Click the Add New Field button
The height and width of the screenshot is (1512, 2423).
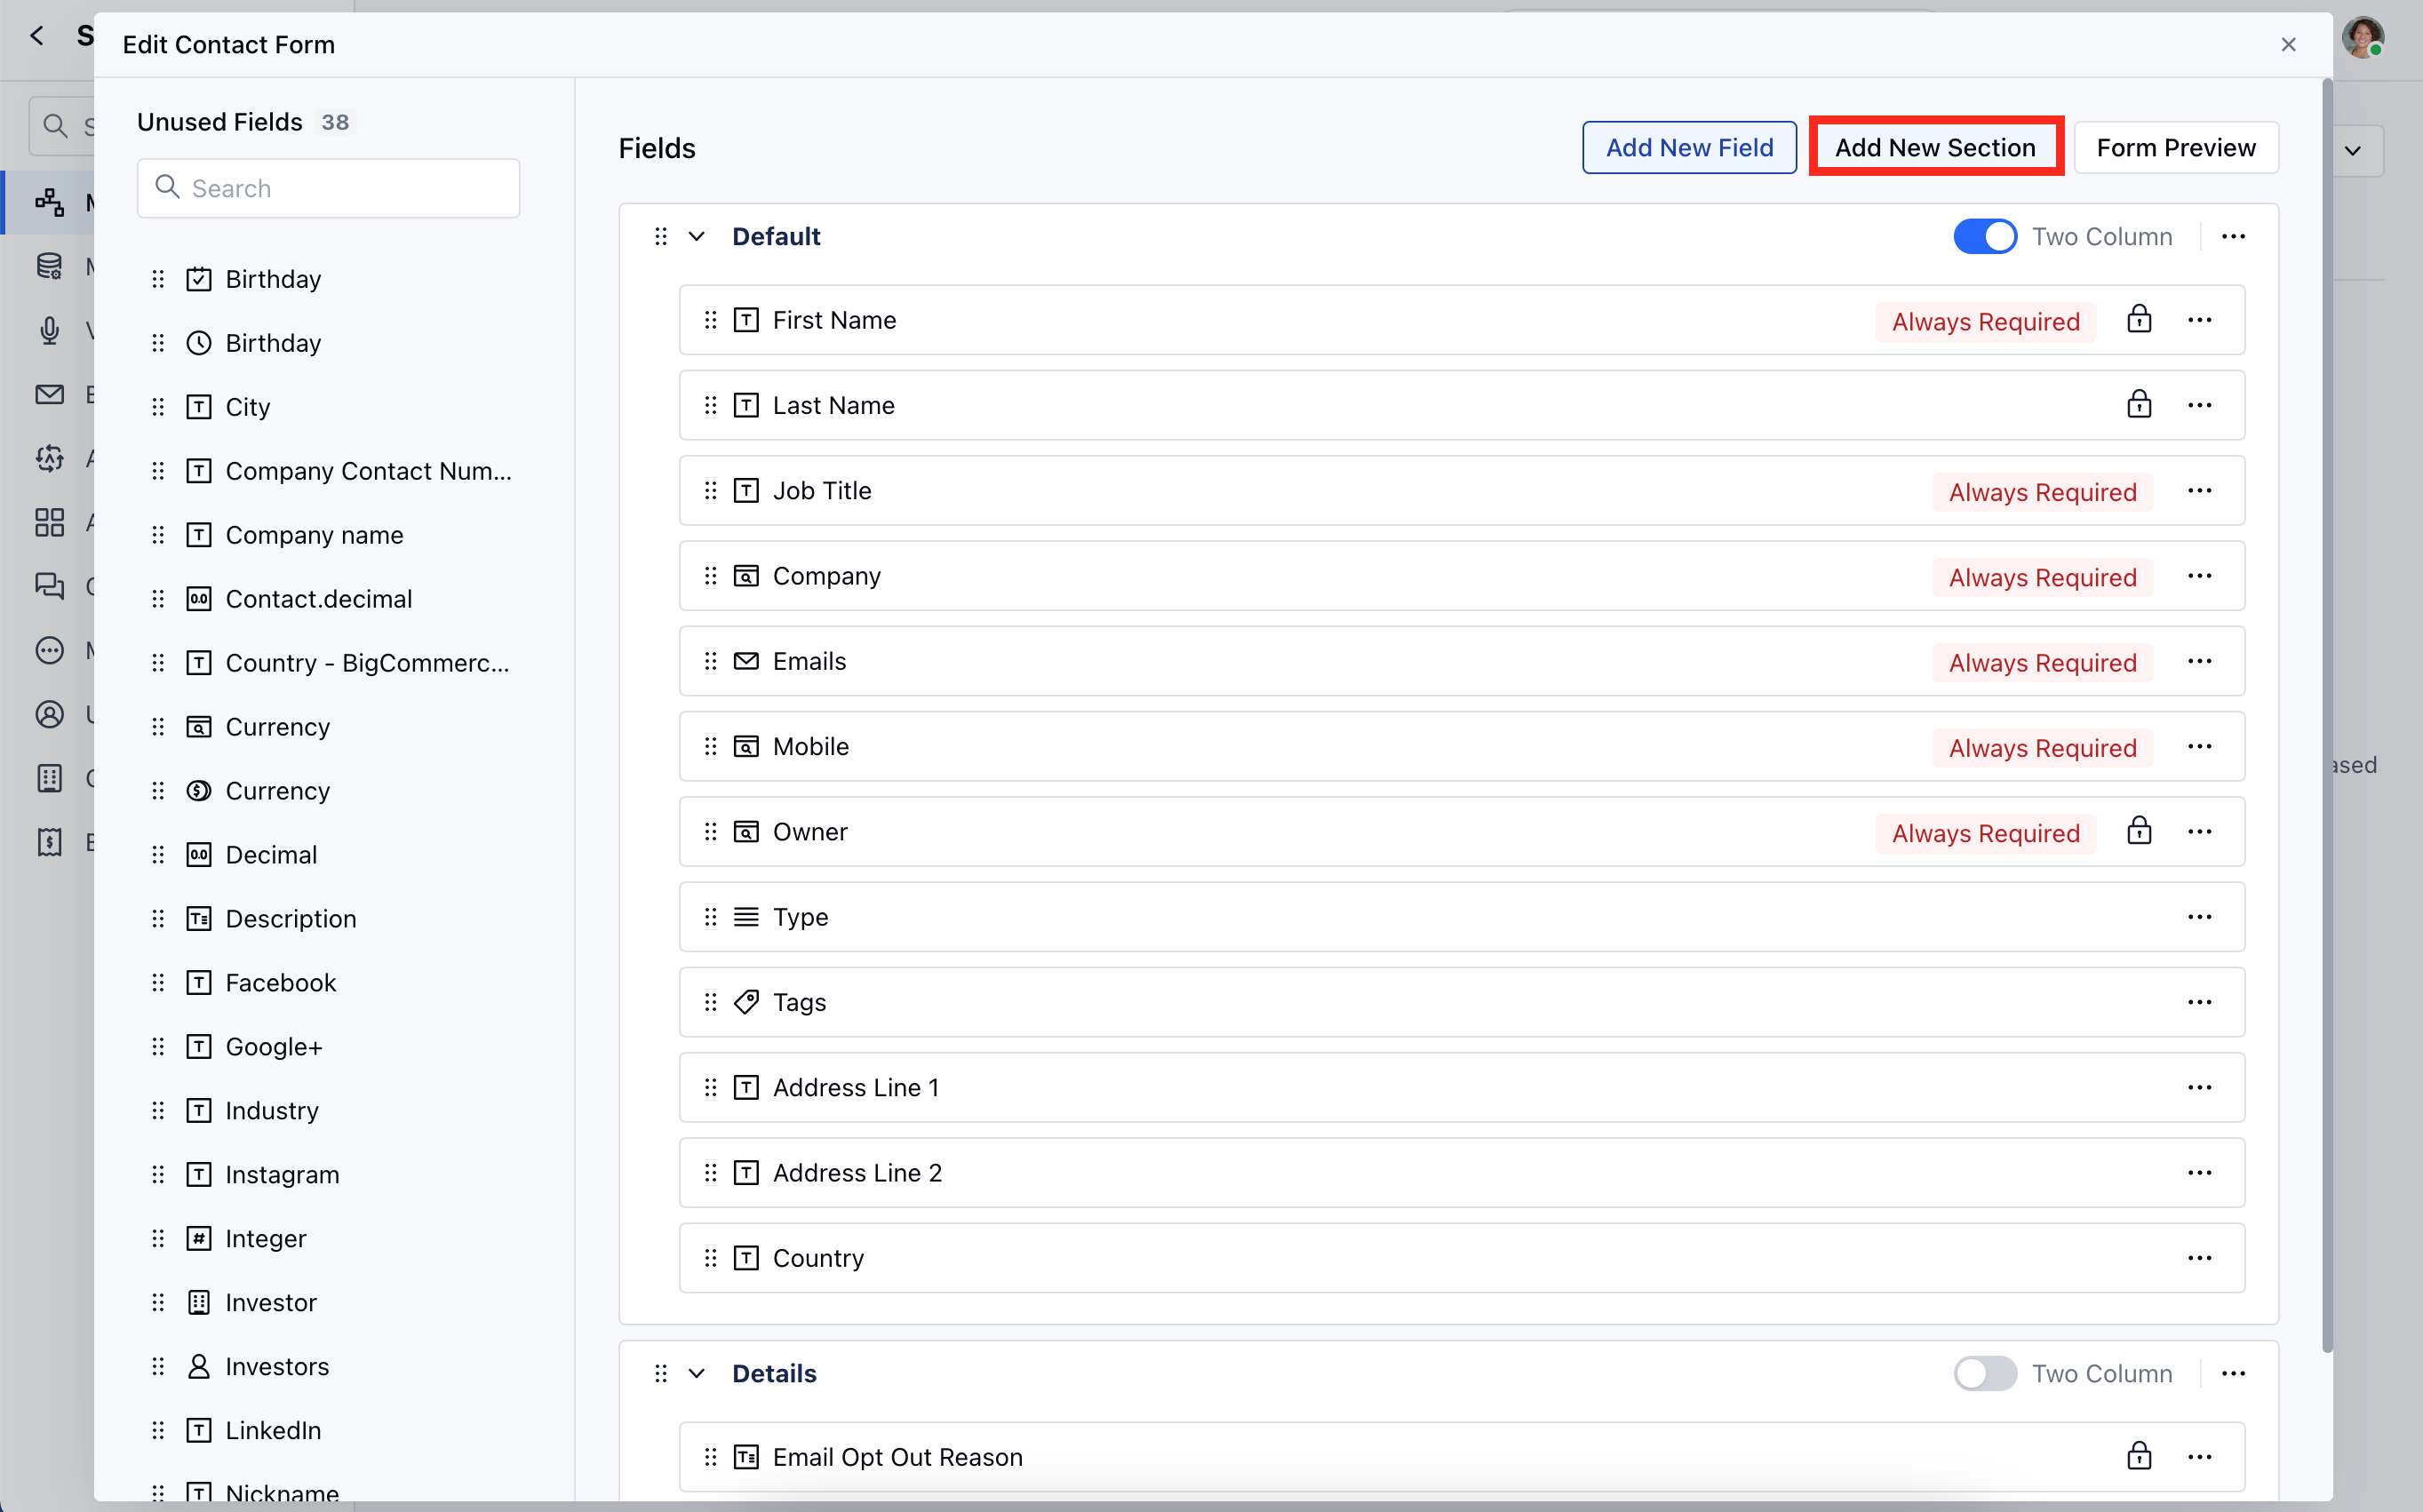click(1688, 148)
